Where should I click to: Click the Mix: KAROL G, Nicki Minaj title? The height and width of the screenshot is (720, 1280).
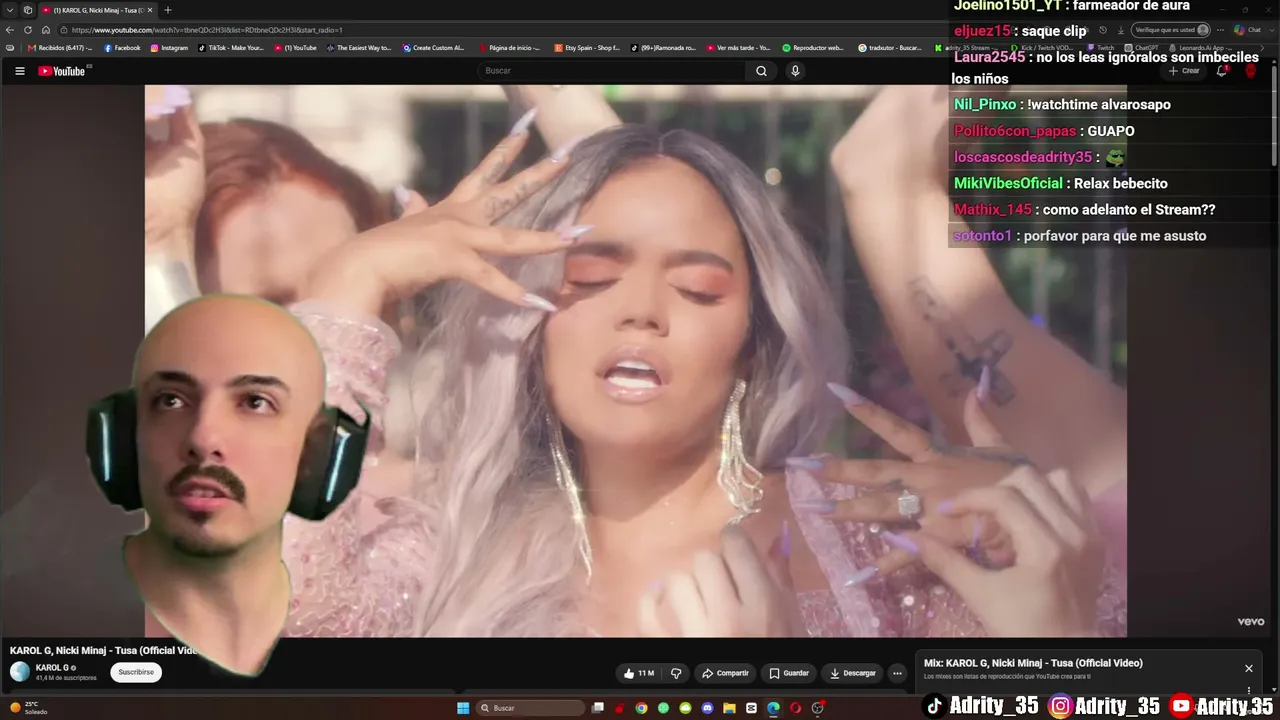click(x=1033, y=663)
